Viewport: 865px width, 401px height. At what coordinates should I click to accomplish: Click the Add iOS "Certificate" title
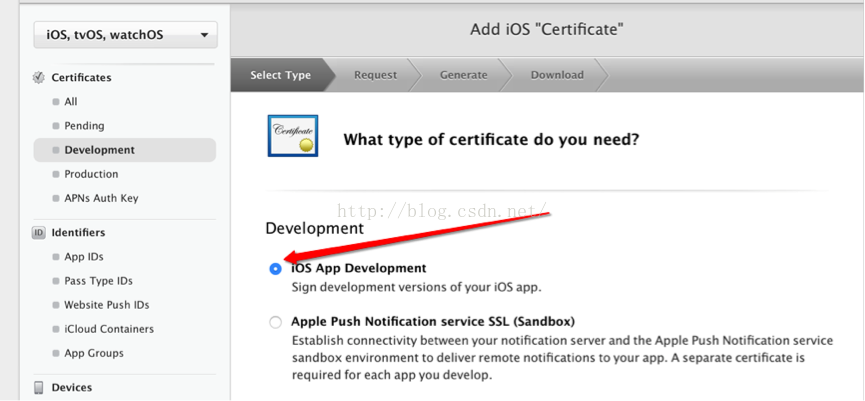click(547, 29)
